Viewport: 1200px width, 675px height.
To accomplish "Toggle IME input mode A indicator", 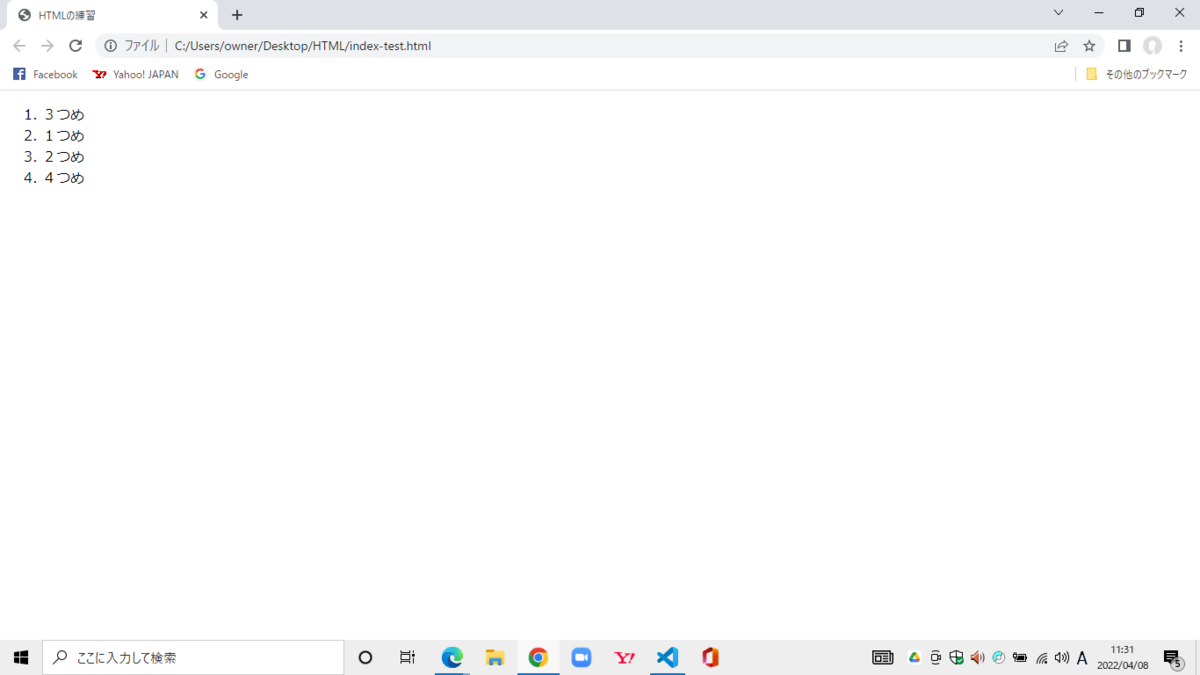I will (x=1082, y=657).
